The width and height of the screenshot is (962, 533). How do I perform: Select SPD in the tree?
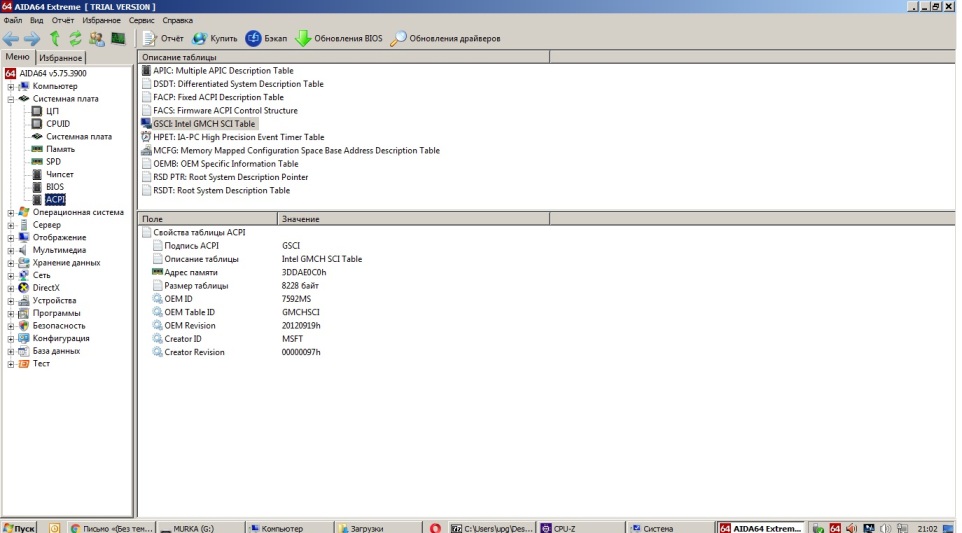pos(53,162)
